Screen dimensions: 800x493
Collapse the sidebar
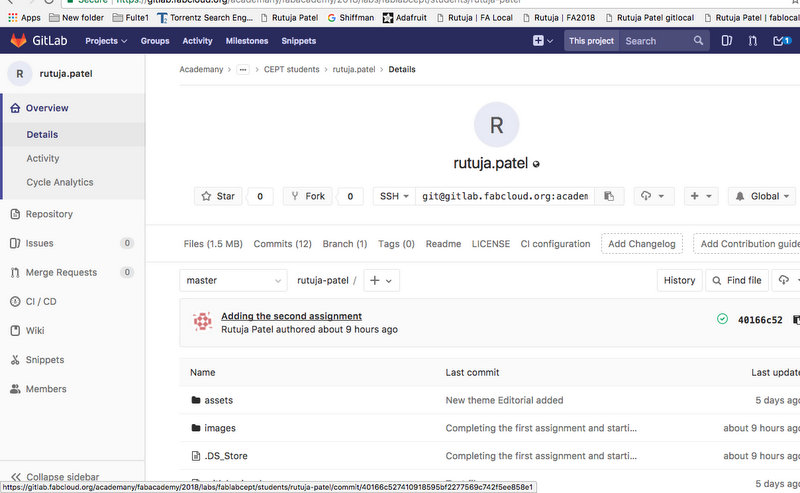(55, 477)
